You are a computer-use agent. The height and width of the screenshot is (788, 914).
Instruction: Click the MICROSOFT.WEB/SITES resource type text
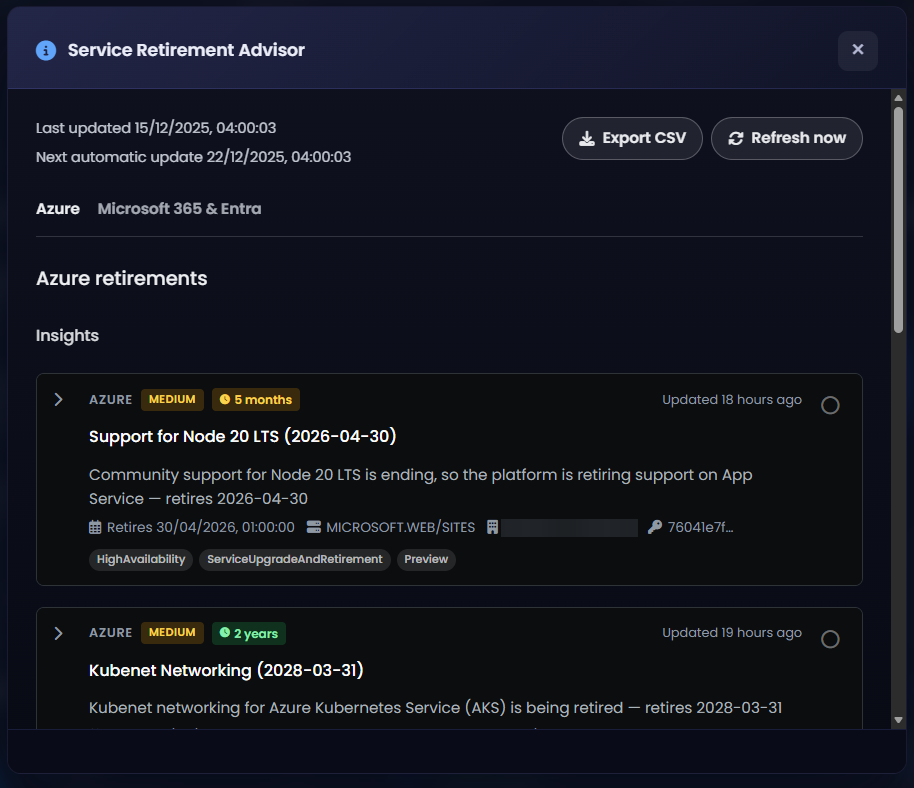[x=400, y=527]
